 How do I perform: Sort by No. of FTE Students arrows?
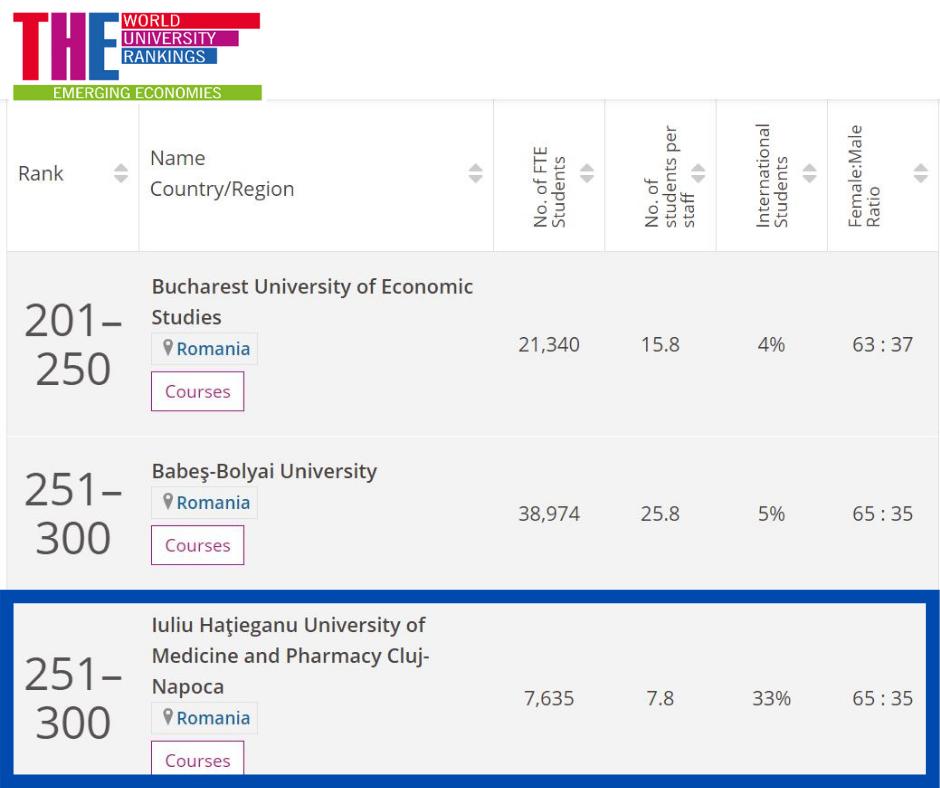click(587, 173)
